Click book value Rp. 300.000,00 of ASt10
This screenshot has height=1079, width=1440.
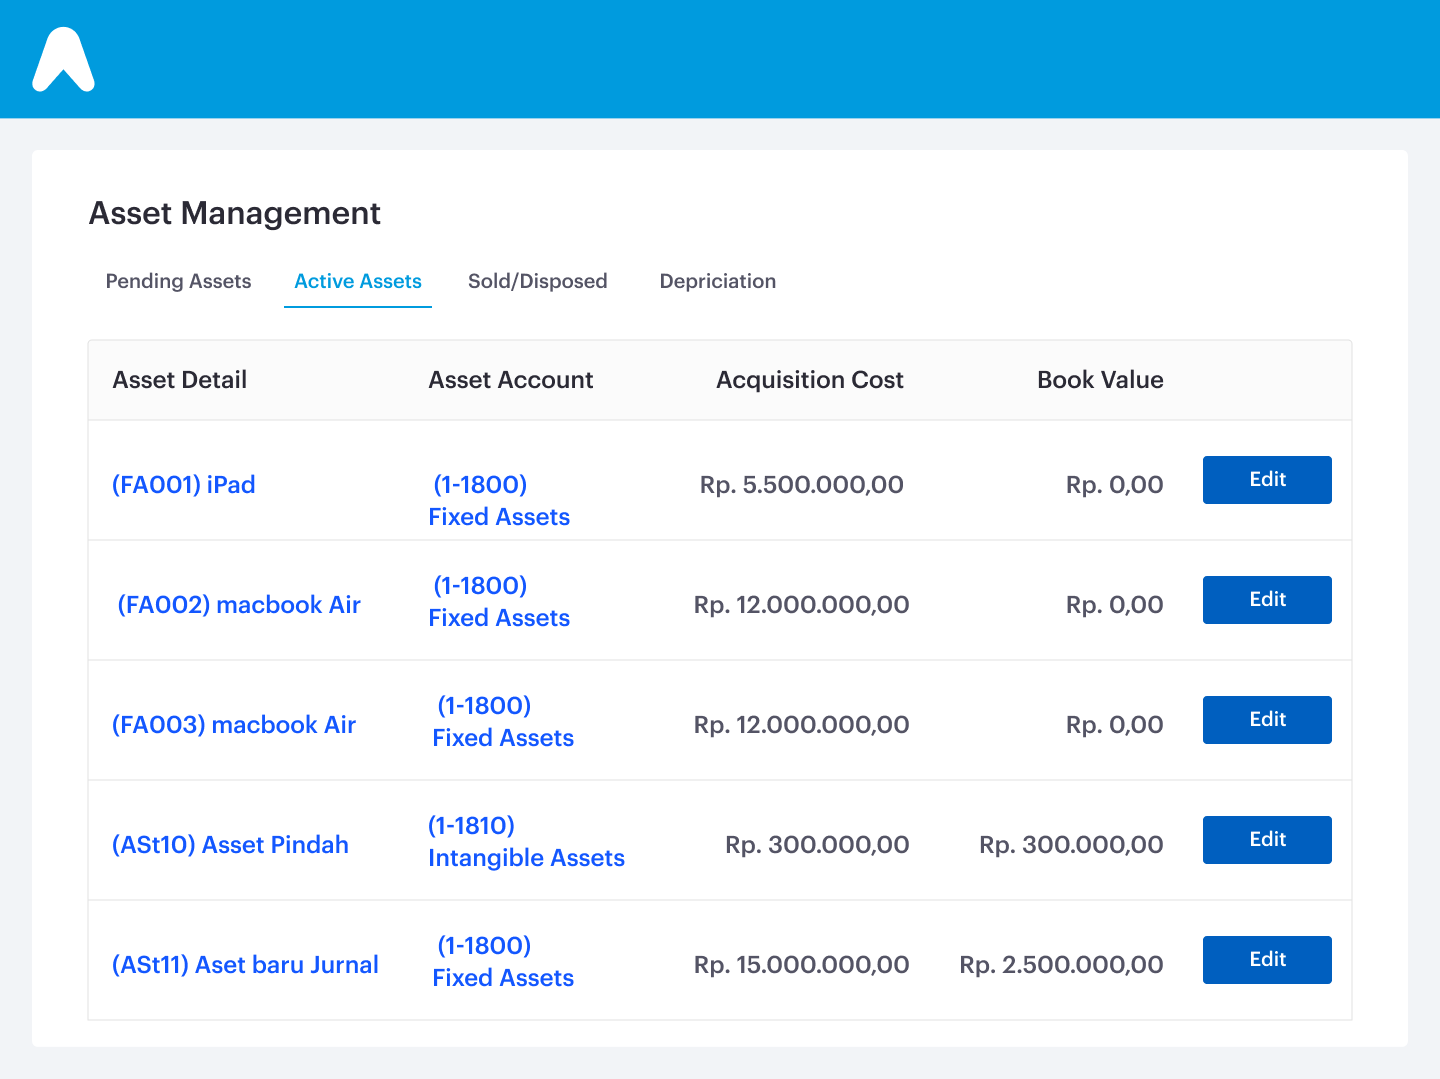[1071, 845]
